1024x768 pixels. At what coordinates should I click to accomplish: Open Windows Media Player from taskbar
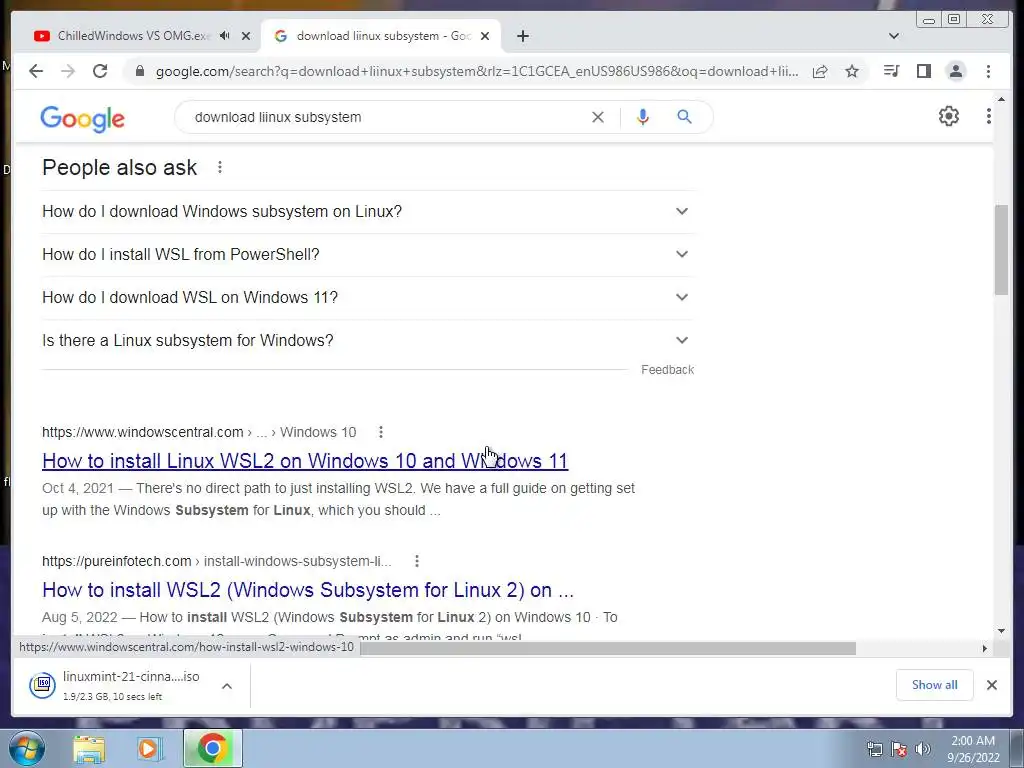click(150, 749)
